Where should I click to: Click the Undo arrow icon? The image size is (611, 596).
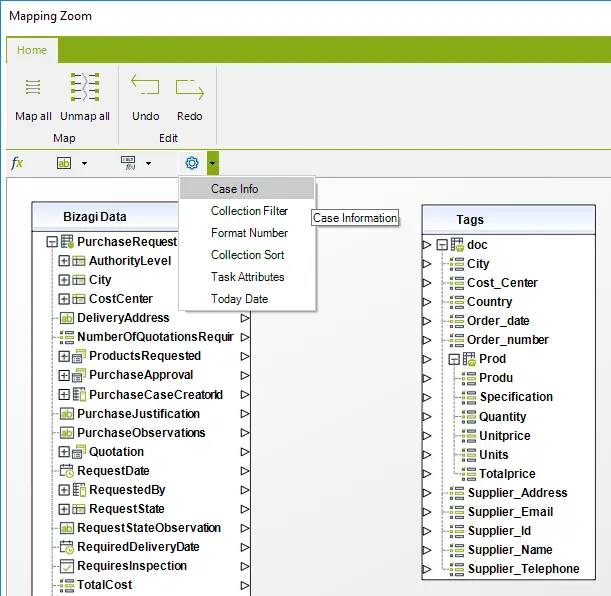coord(145,85)
